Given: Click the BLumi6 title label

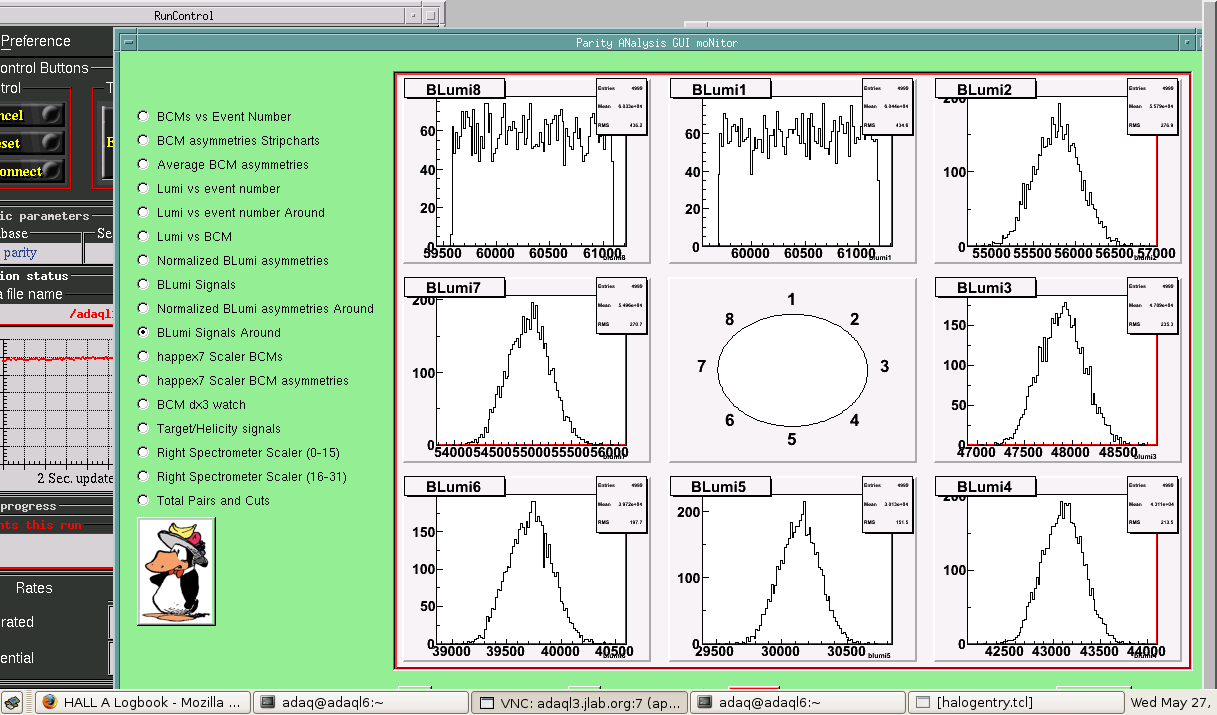Looking at the screenshot, I should click(455, 487).
